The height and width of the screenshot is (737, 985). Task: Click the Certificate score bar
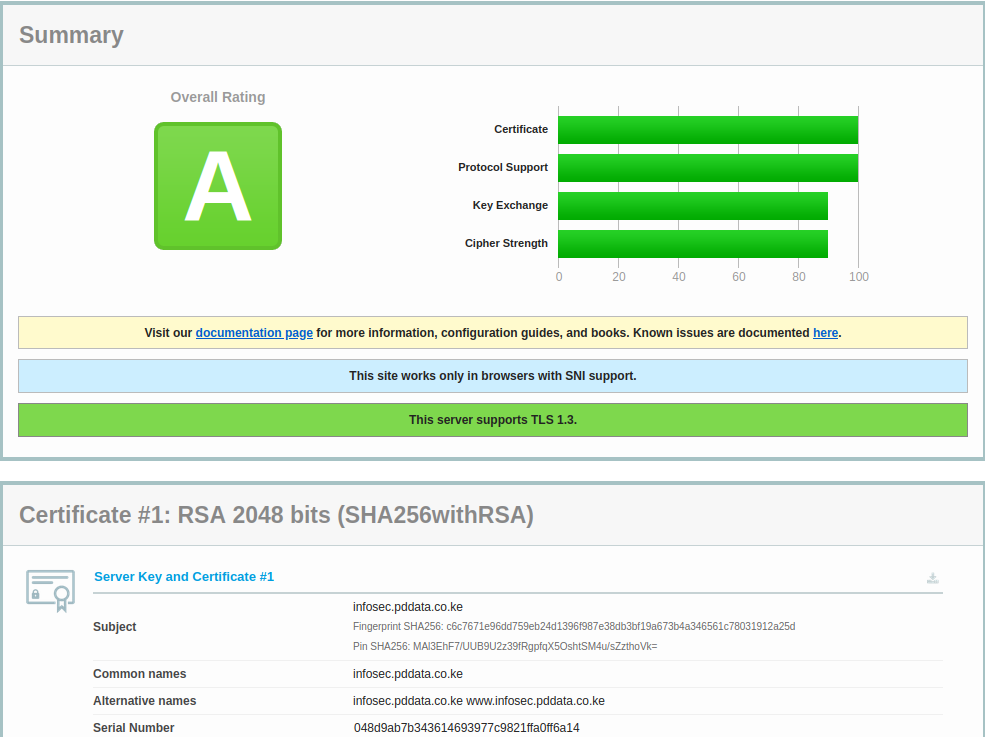707,130
